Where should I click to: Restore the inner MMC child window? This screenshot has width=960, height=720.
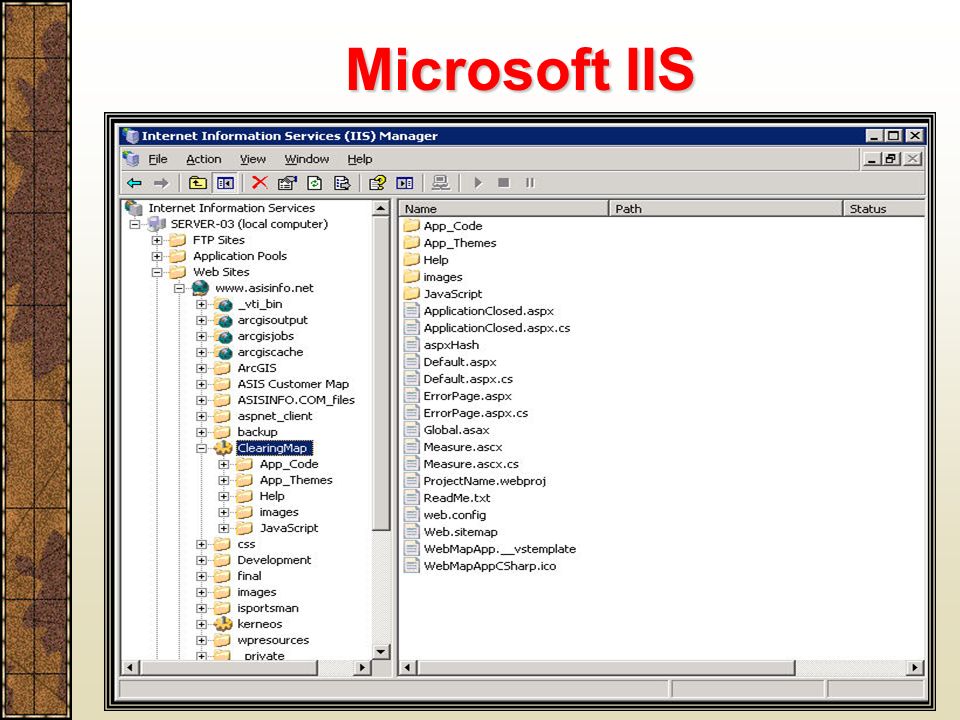[x=891, y=159]
